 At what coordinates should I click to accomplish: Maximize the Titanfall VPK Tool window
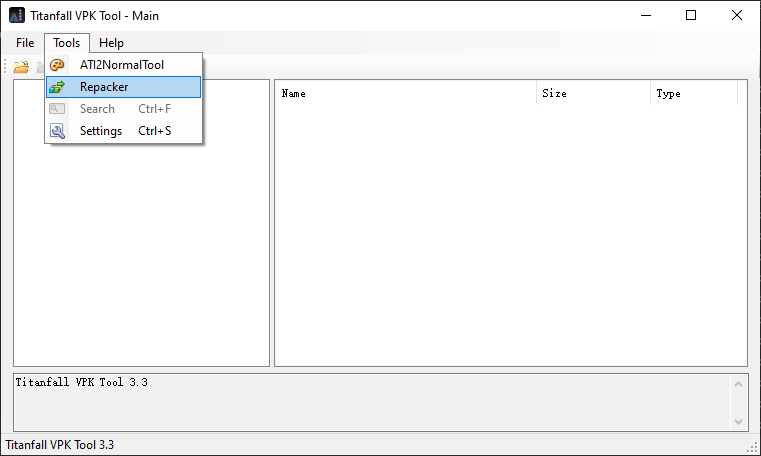click(691, 16)
